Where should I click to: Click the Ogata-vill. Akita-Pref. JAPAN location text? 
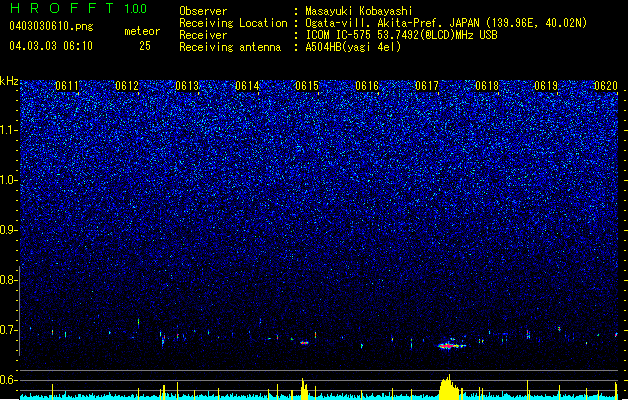coord(446,23)
